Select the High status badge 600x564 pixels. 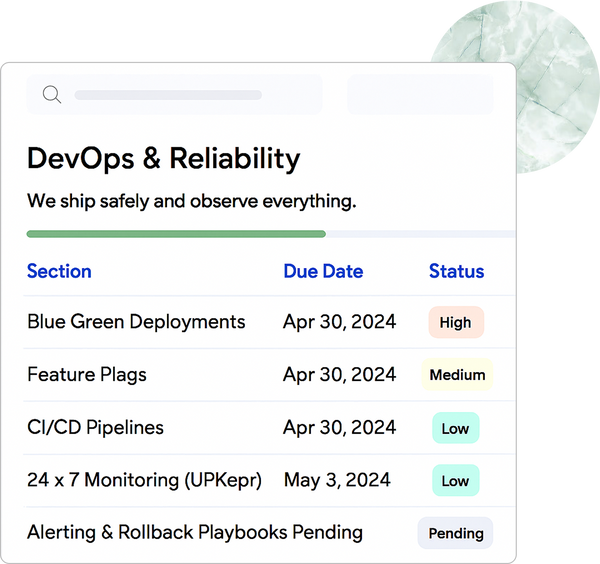pyautogui.click(x=455, y=322)
